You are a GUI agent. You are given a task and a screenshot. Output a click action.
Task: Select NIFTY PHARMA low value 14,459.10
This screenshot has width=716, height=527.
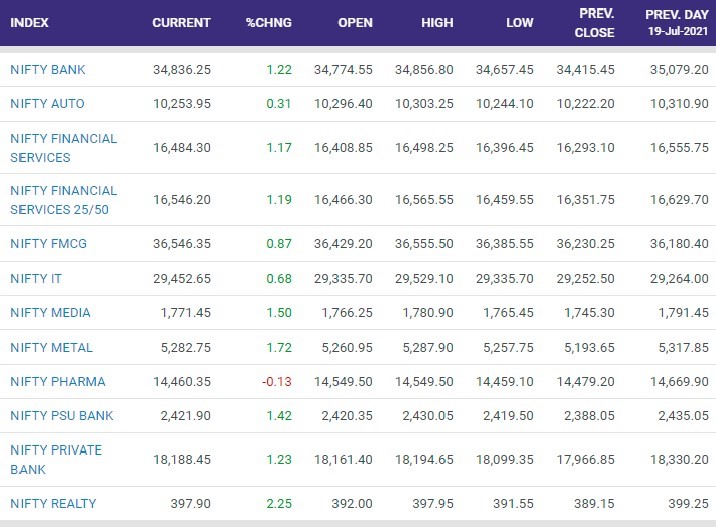coord(505,382)
